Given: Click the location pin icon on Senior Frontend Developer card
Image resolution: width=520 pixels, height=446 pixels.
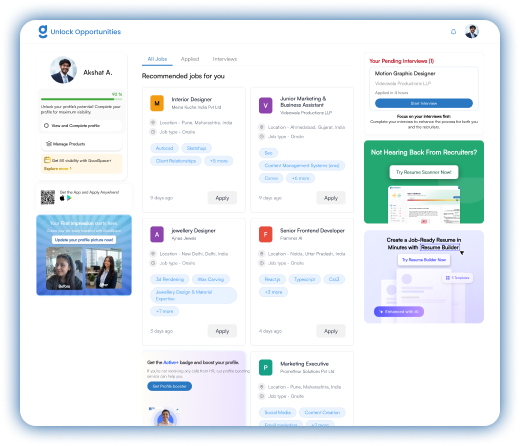Looking at the screenshot, I should pos(262,254).
